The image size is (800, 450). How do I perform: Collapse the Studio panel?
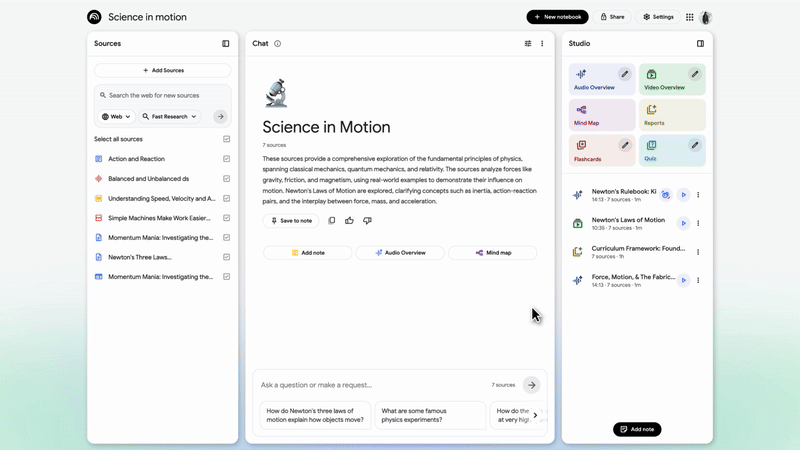click(700, 44)
